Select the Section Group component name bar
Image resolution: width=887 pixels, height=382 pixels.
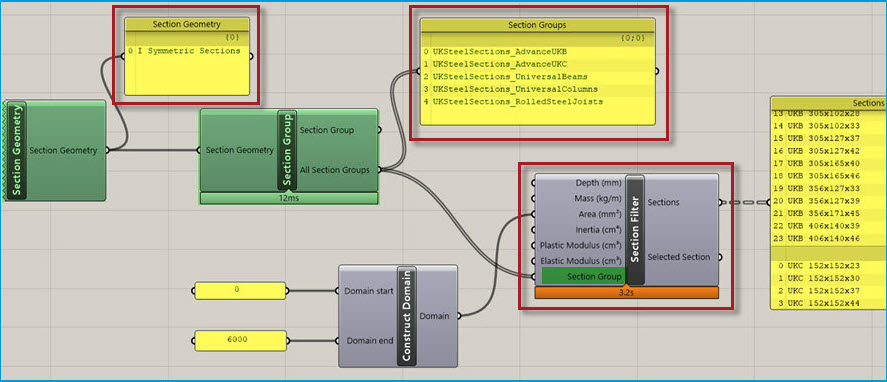point(287,150)
